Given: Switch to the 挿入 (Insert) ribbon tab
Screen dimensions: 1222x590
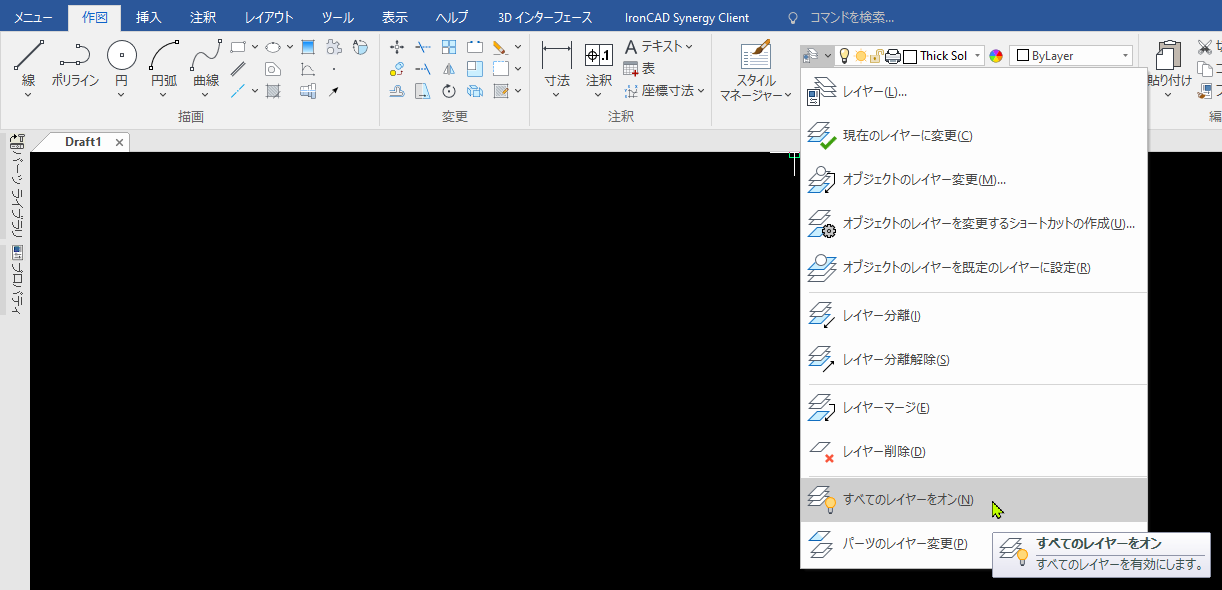Looking at the screenshot, I should click(148, 17).
